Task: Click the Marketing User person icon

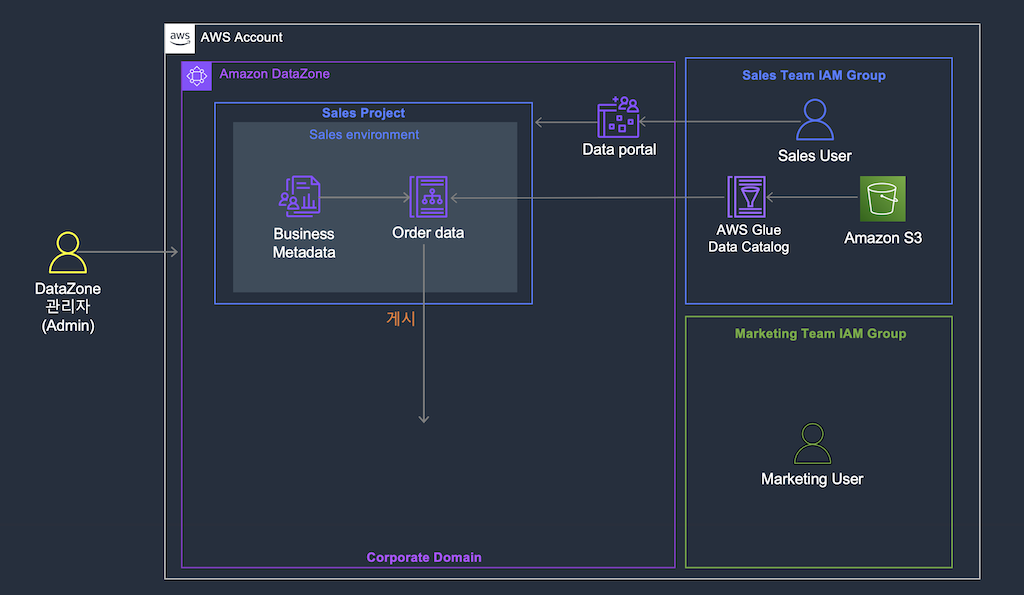Action: [812, 443]
